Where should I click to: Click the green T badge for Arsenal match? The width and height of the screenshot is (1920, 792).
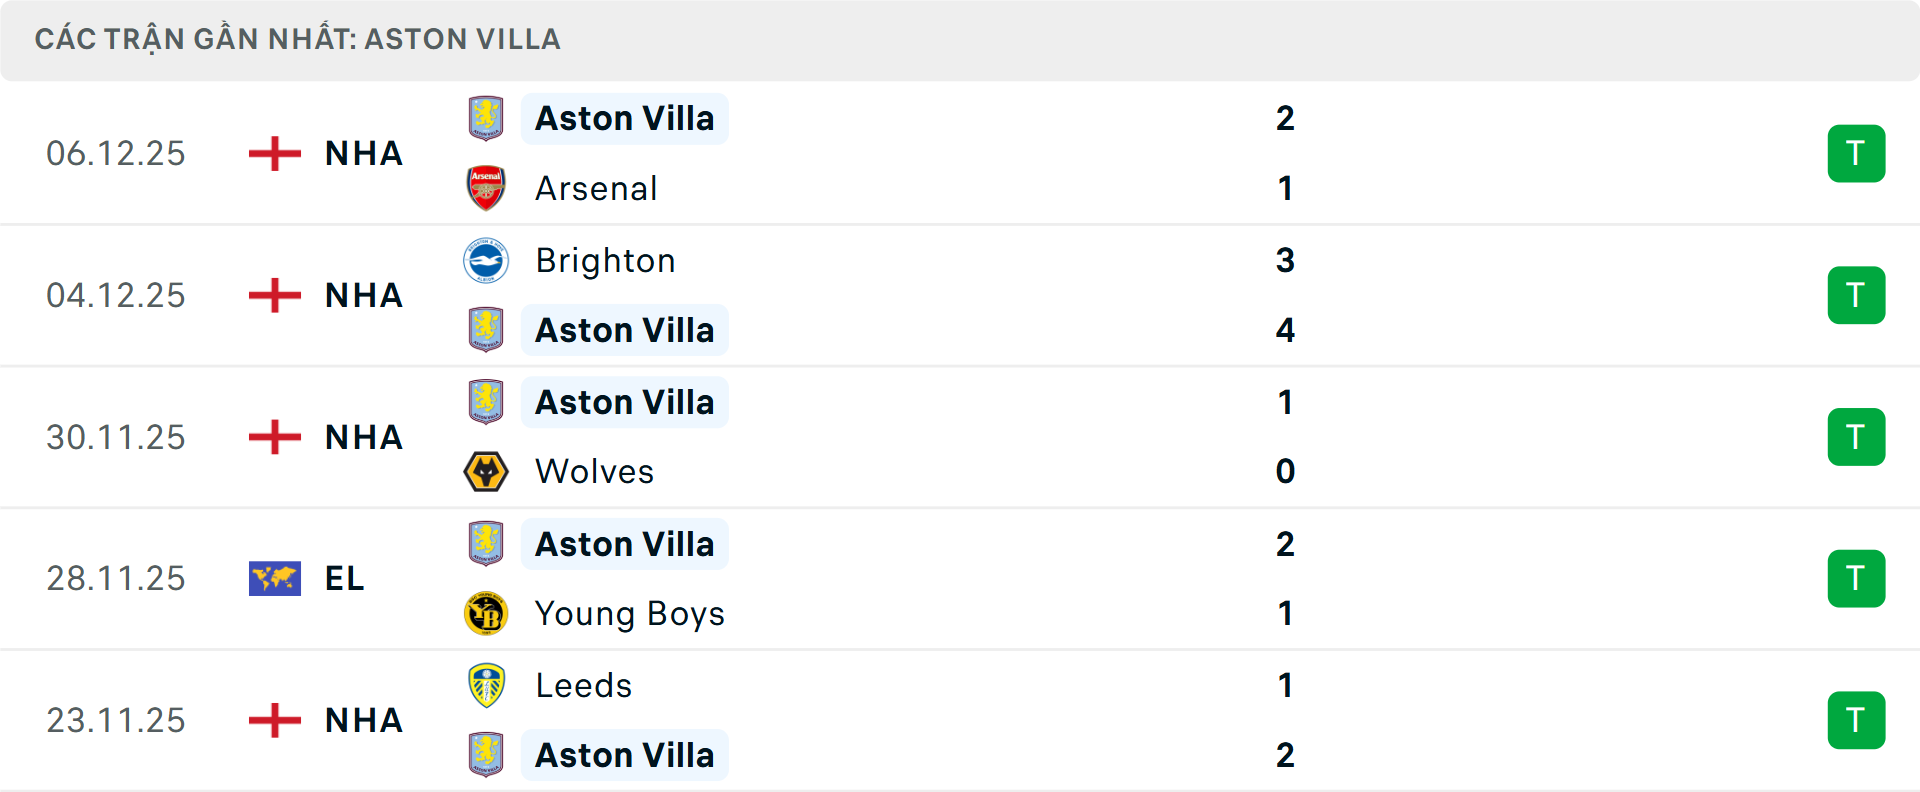[x=1857, y=153]
